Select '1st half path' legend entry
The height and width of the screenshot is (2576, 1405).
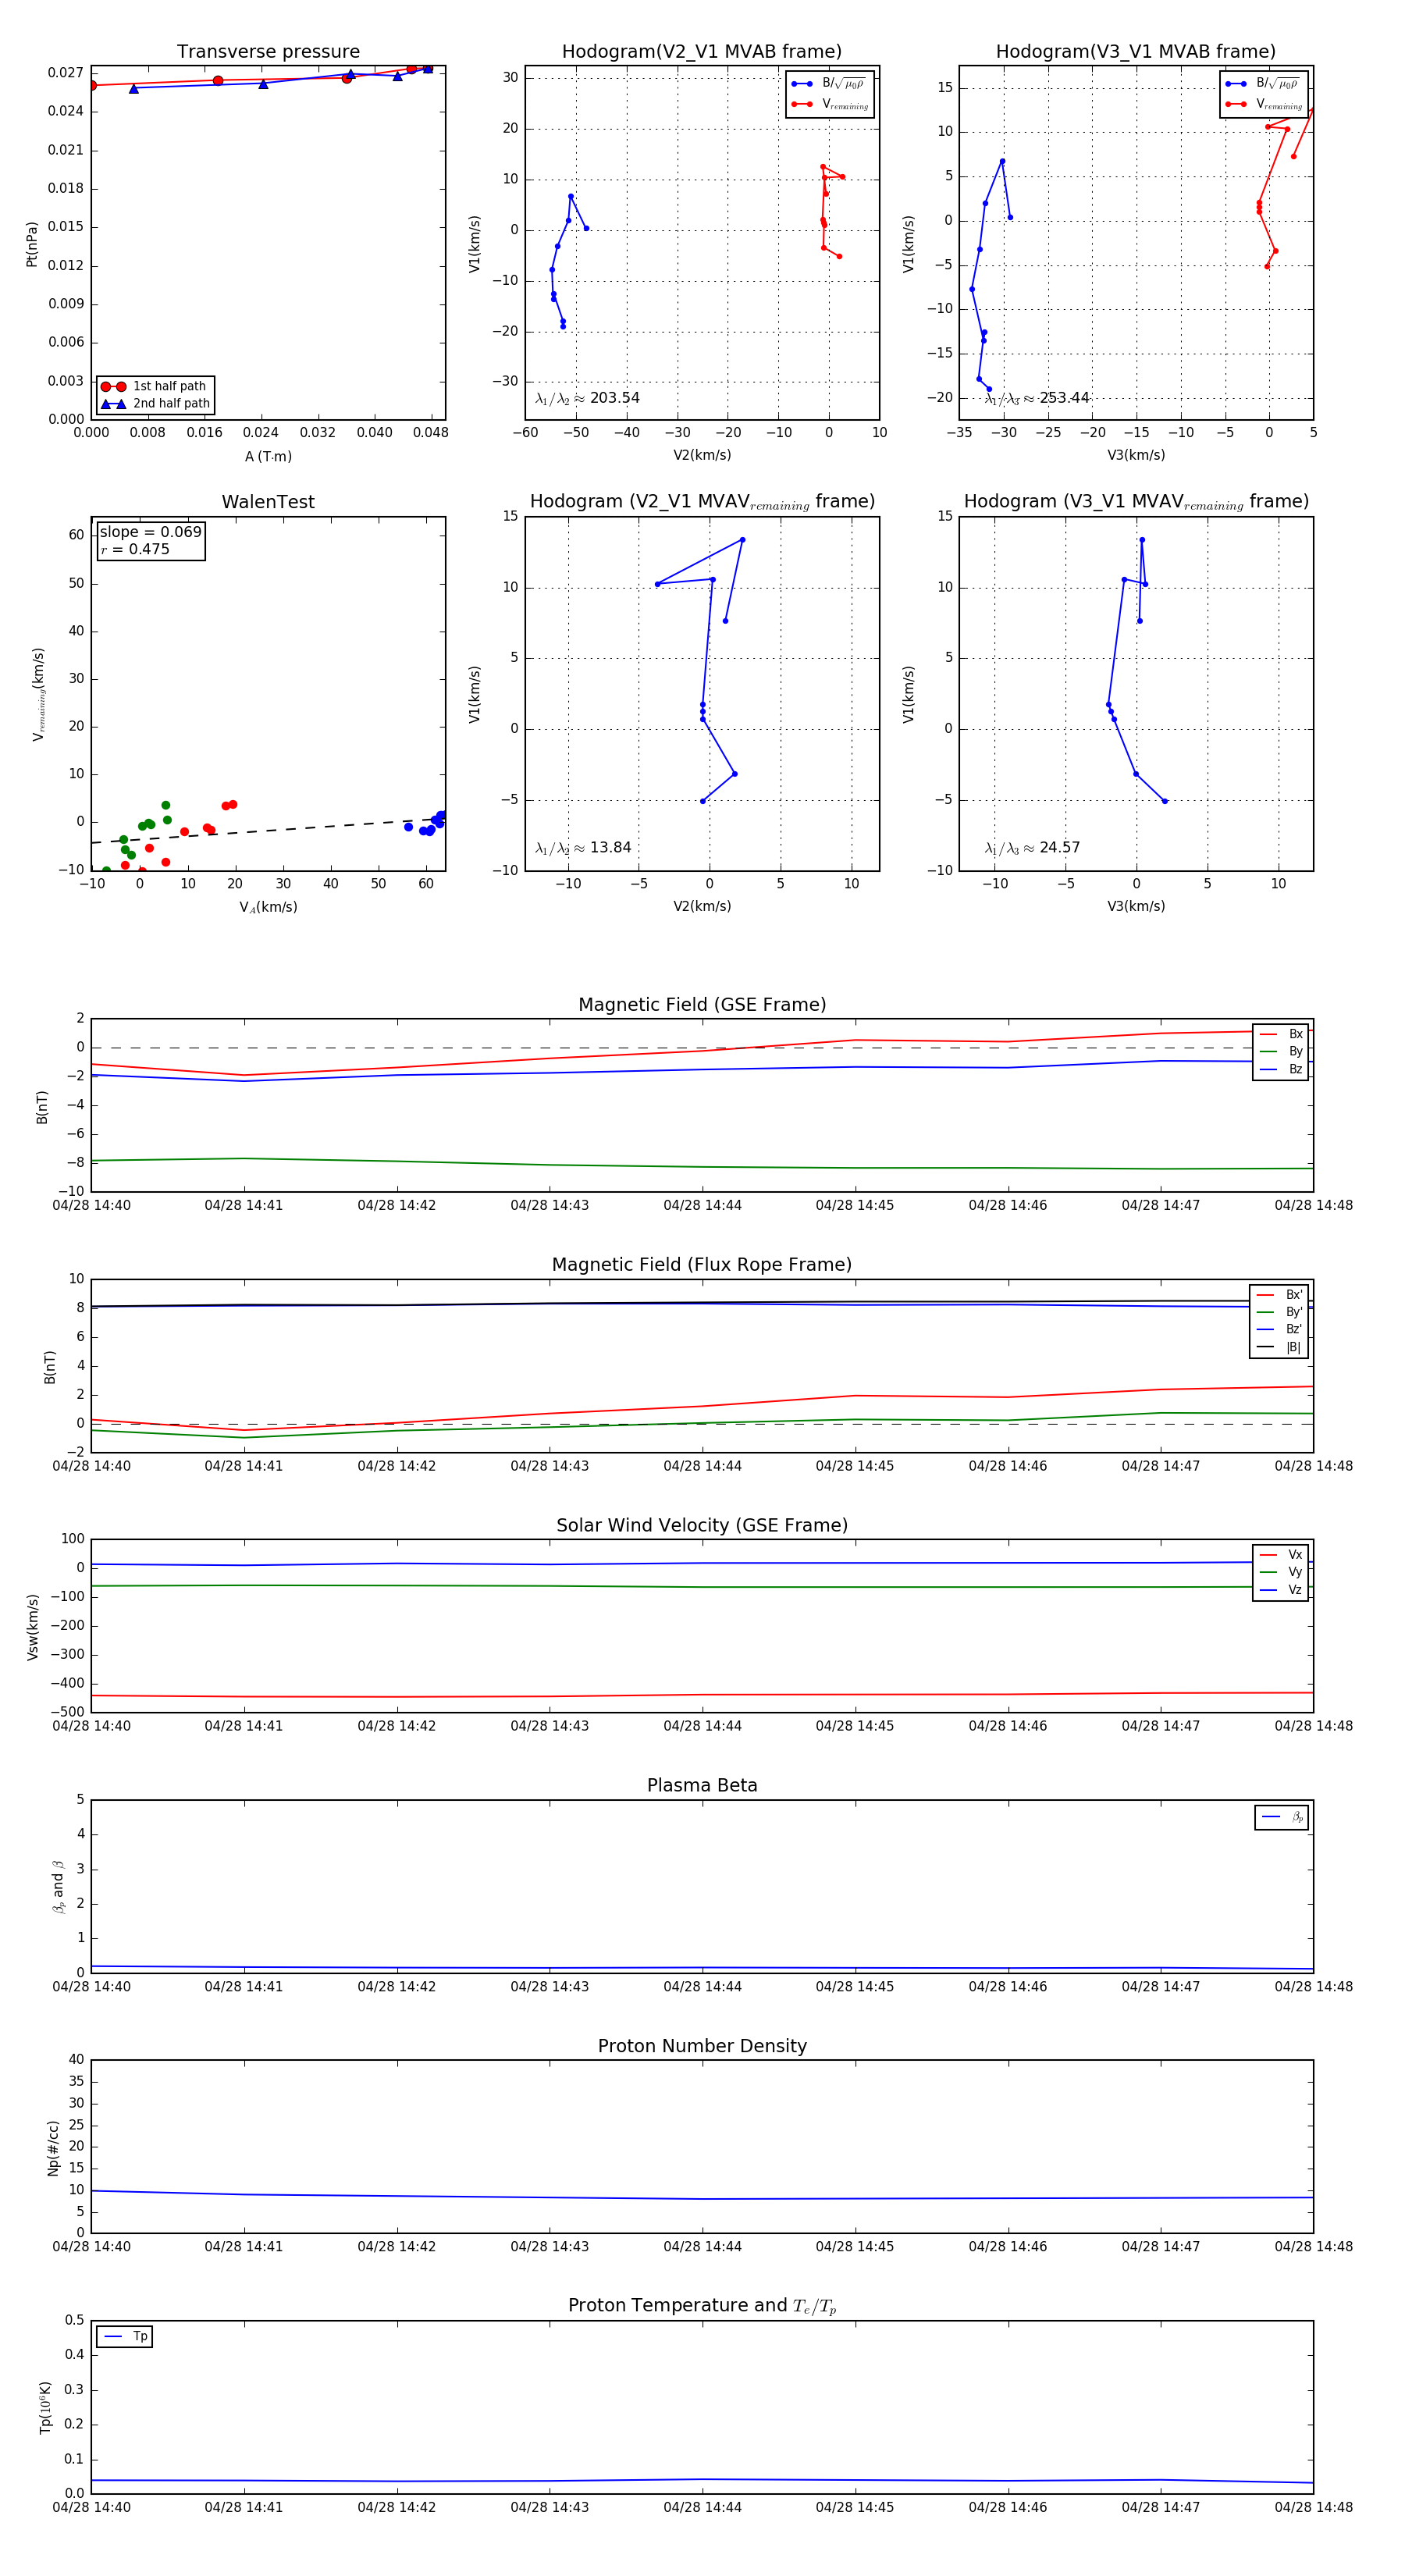click(155, 386)
